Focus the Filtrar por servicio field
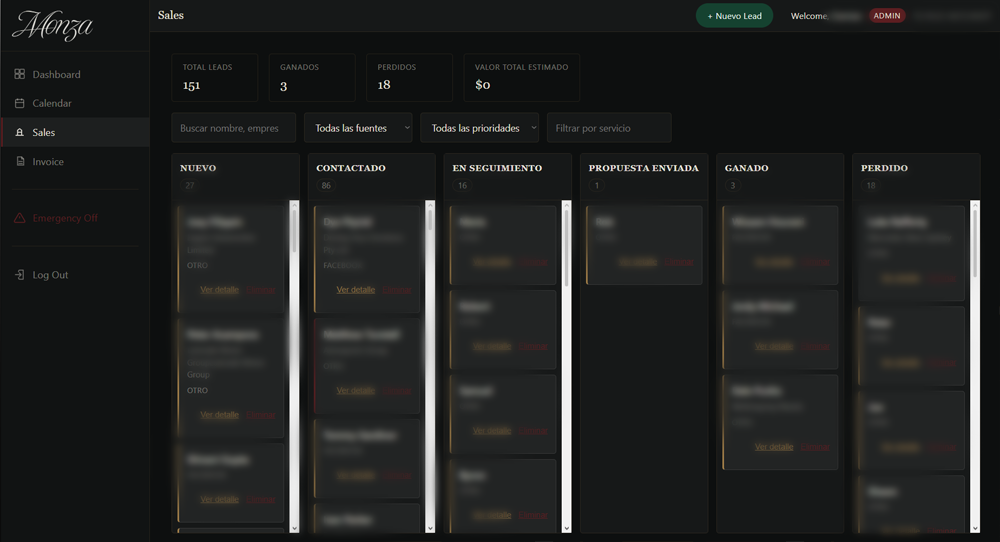 [609, 128]
